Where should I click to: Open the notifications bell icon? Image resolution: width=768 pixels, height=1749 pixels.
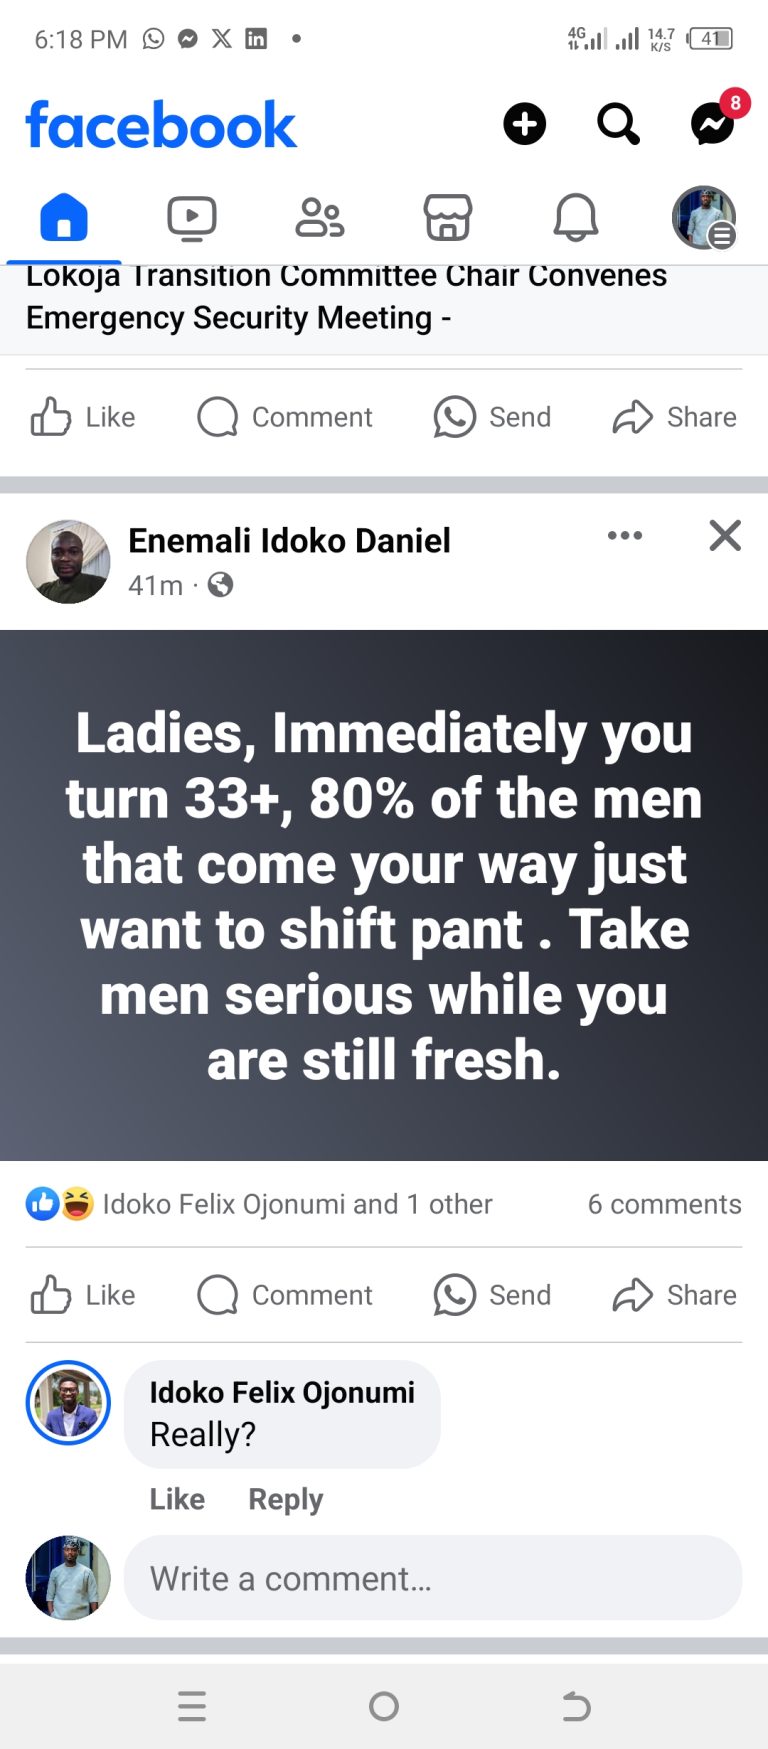[576, 218]
